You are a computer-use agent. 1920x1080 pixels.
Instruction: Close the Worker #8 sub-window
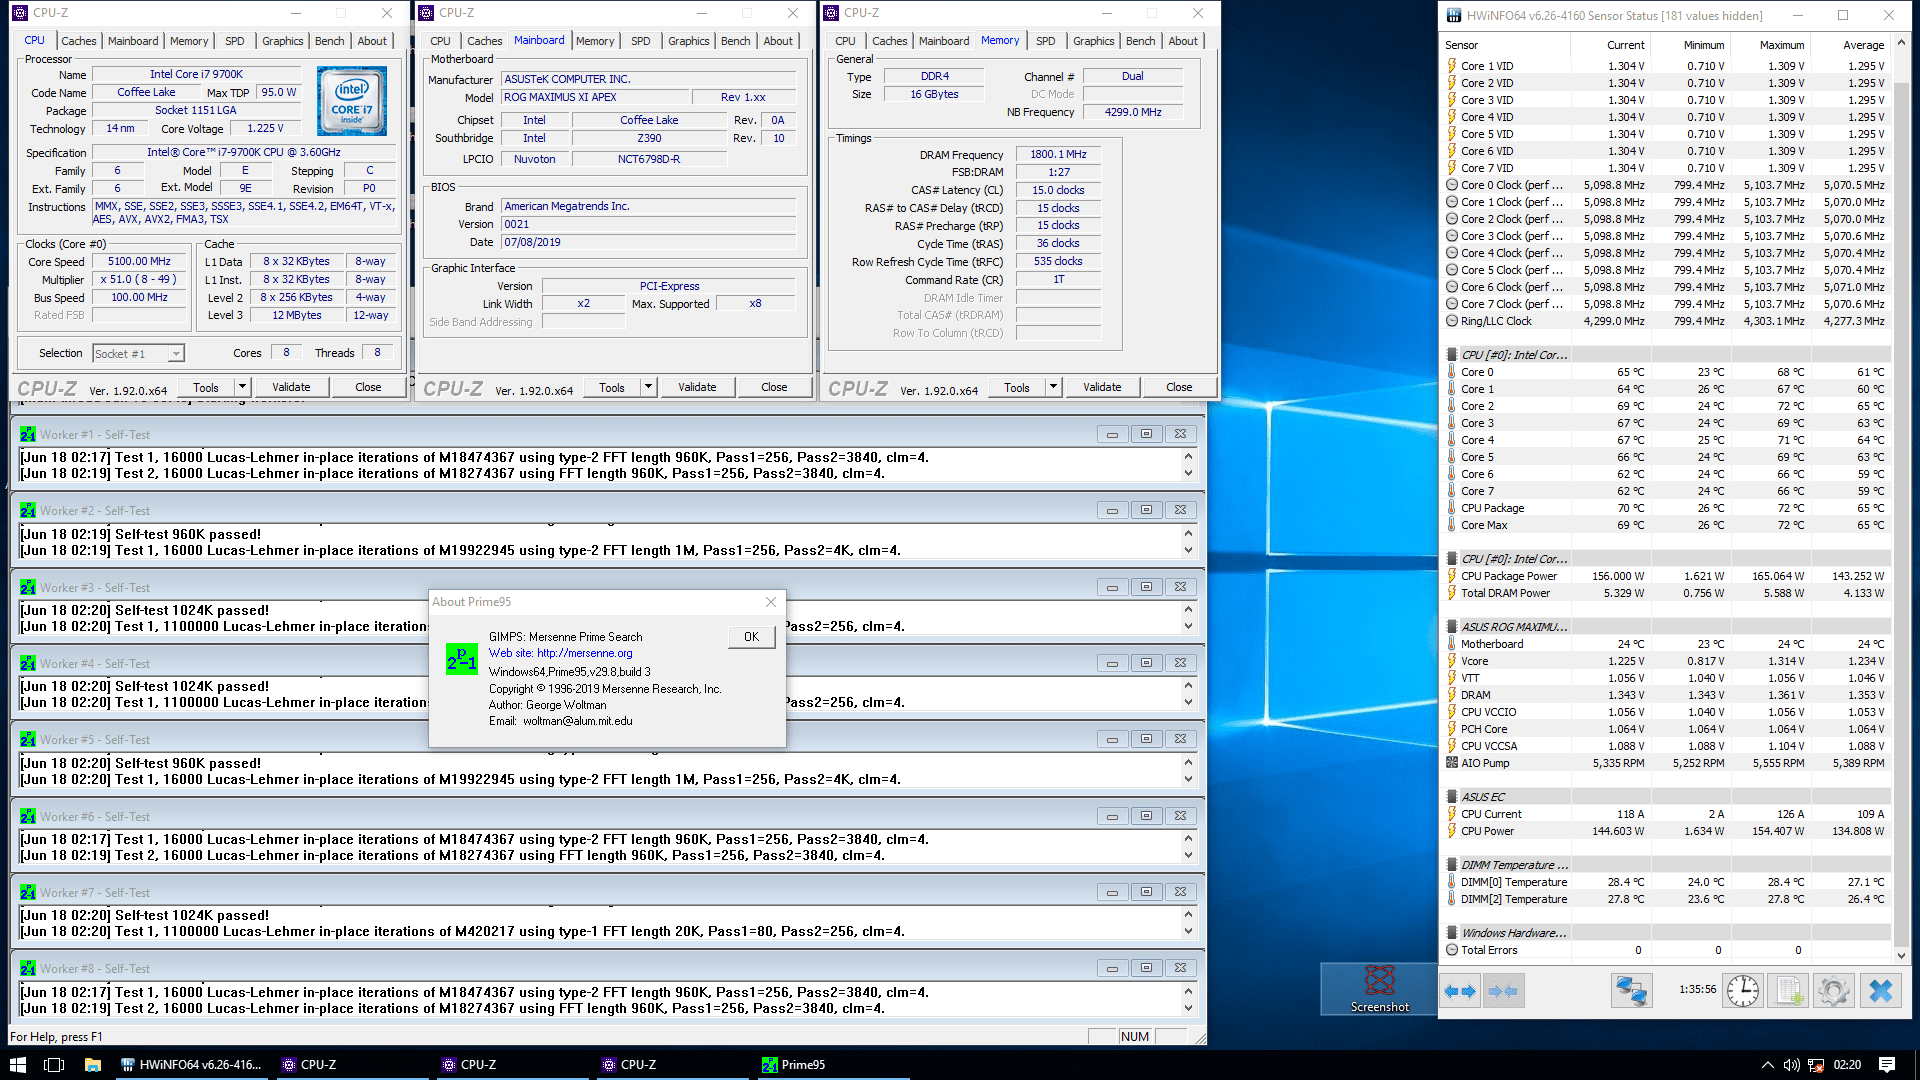[x=1180, y=968]
